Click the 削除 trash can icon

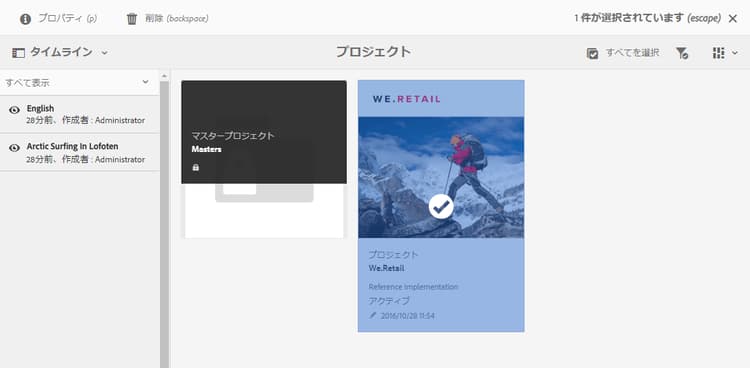click(132, 19)
